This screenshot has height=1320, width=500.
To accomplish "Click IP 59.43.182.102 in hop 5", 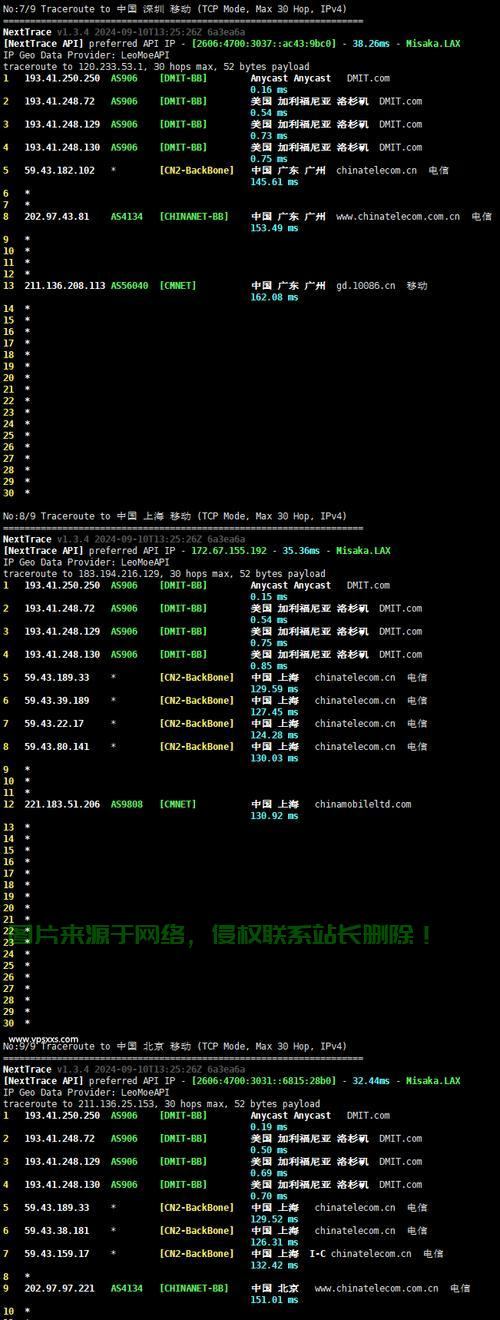I will point(60,171).
